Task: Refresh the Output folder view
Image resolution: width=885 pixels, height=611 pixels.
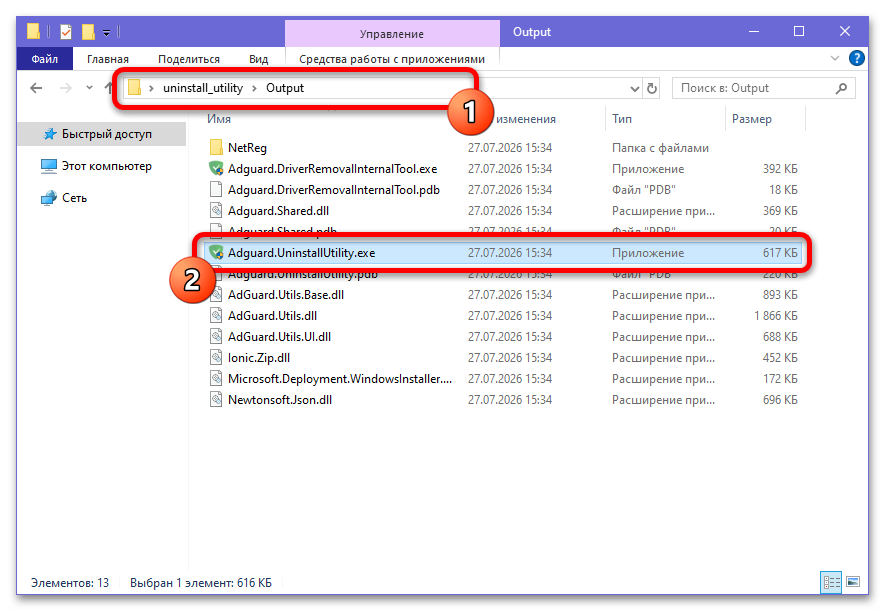Action: click(x=652, y=89)
